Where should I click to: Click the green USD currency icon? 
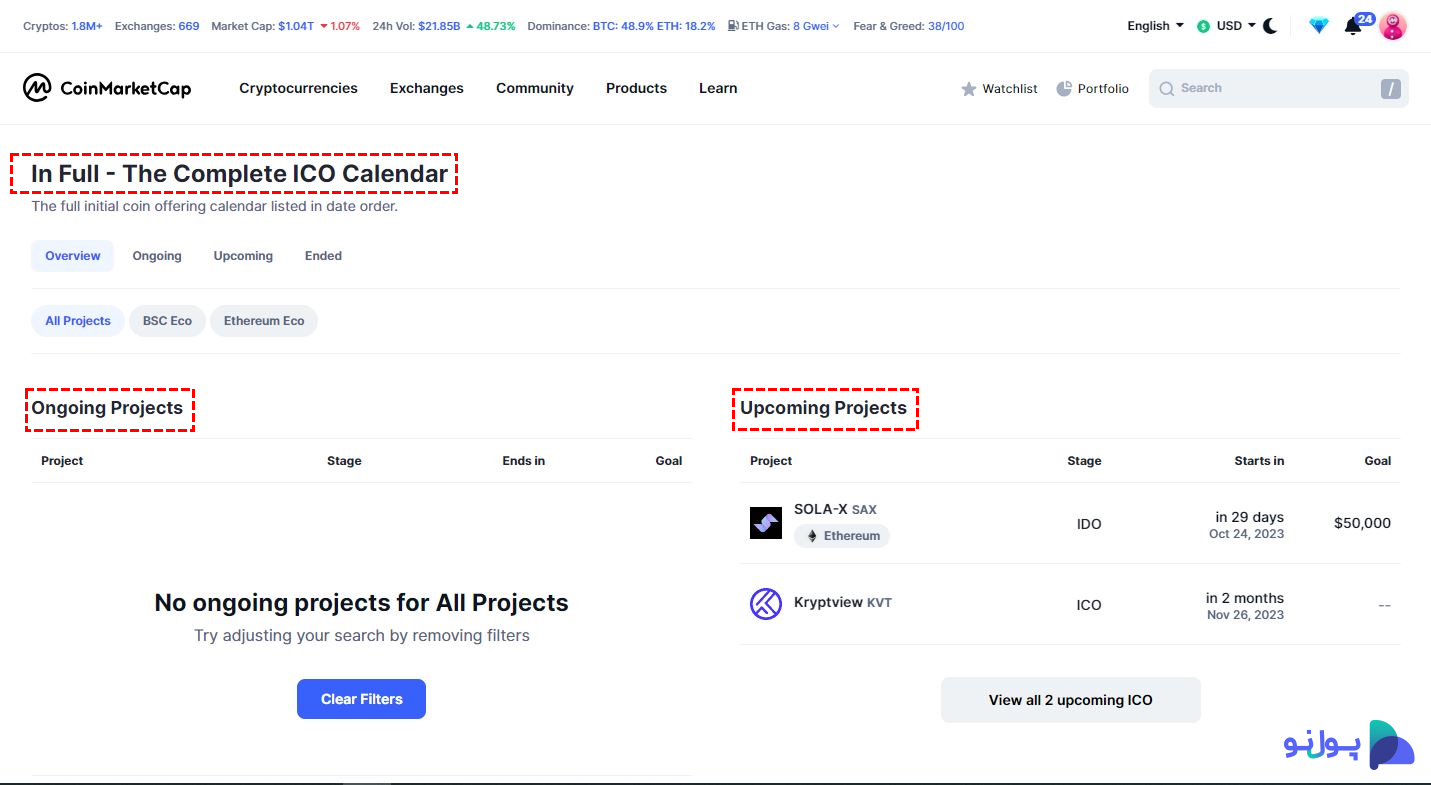(1203, 26)
